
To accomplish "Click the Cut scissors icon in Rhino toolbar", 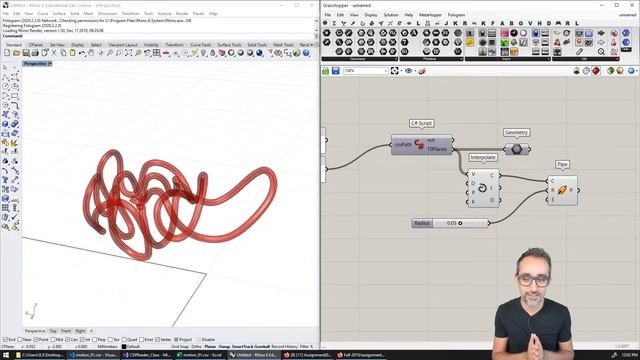I will click(54, 53).
